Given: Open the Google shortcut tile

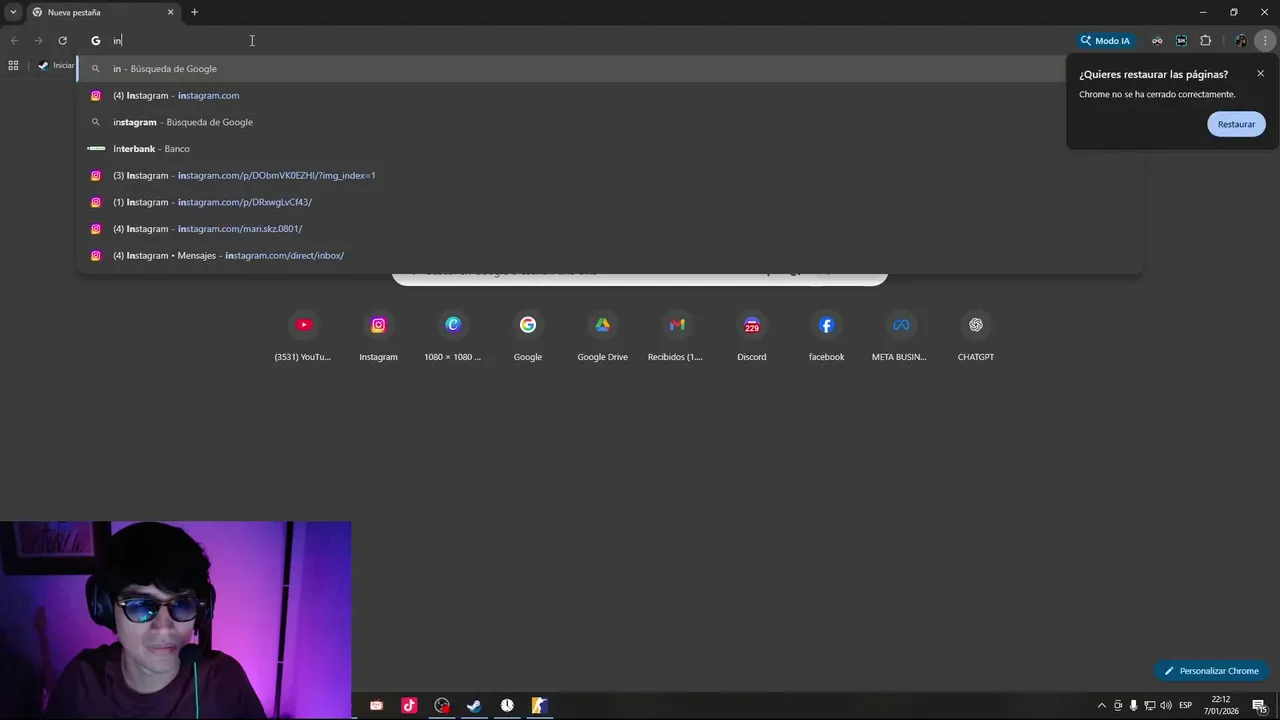Looking at the screenshot, I should click(527, 337).
